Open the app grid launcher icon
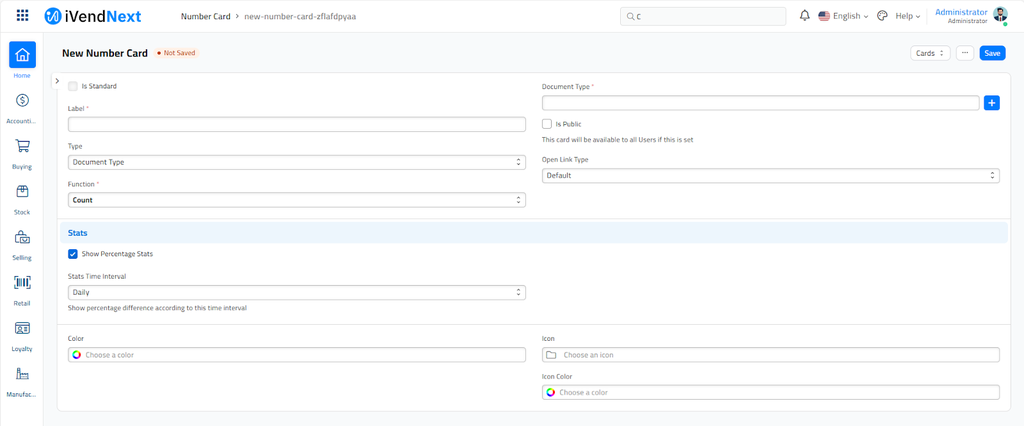 pos(23,16)
